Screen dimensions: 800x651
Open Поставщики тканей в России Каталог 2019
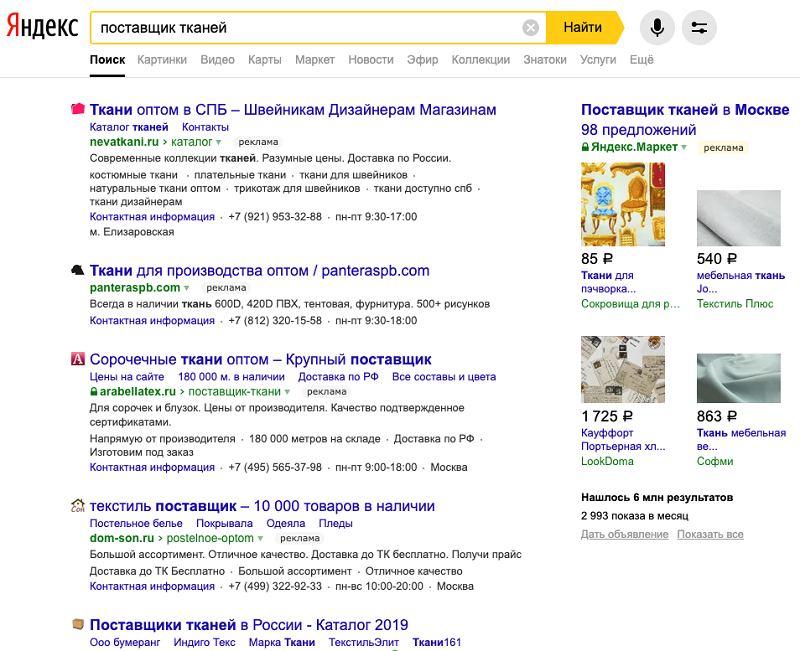point(249,625)
